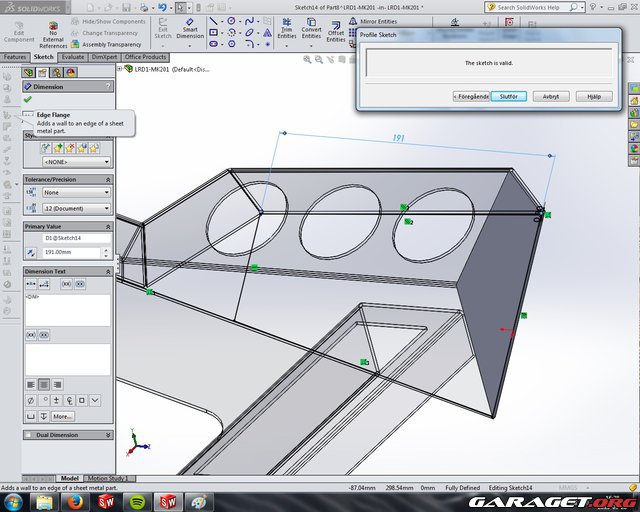Click the green checkmark to accept dimension
This screenshot has height=512, width=640.
click(28, 100)
